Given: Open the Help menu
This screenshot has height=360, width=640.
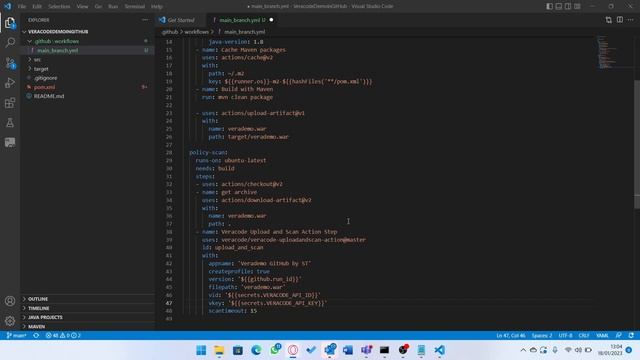Looking at the screenshot, I should click(x=157, y=7).
